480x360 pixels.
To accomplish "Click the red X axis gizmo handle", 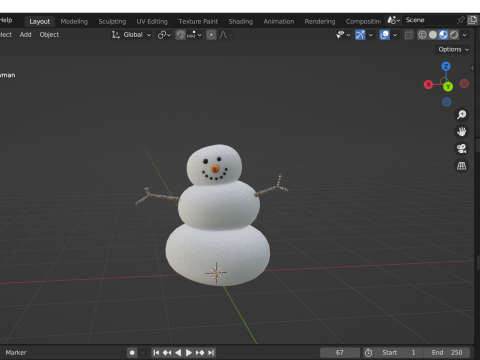I will [x=428, y=84].
